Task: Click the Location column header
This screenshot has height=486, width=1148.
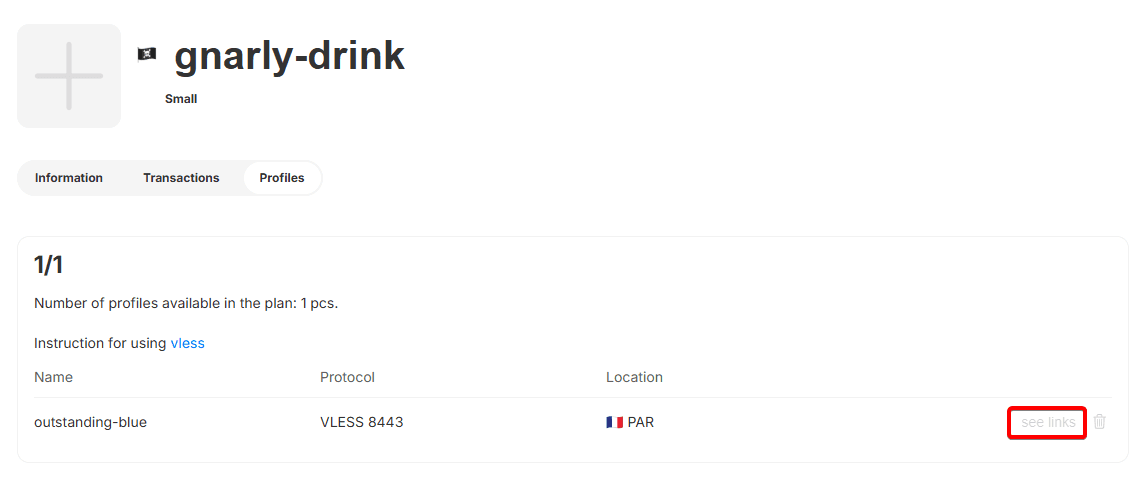Action: point(634,377)
